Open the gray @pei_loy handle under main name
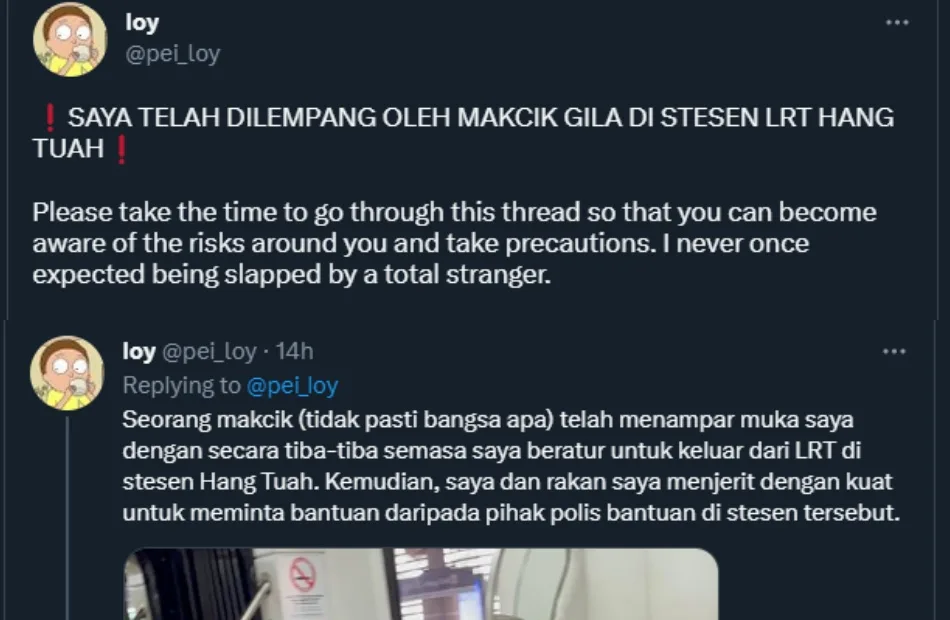Image resolution: width=950 pixels, height=620 pixels. coord(173,54)
